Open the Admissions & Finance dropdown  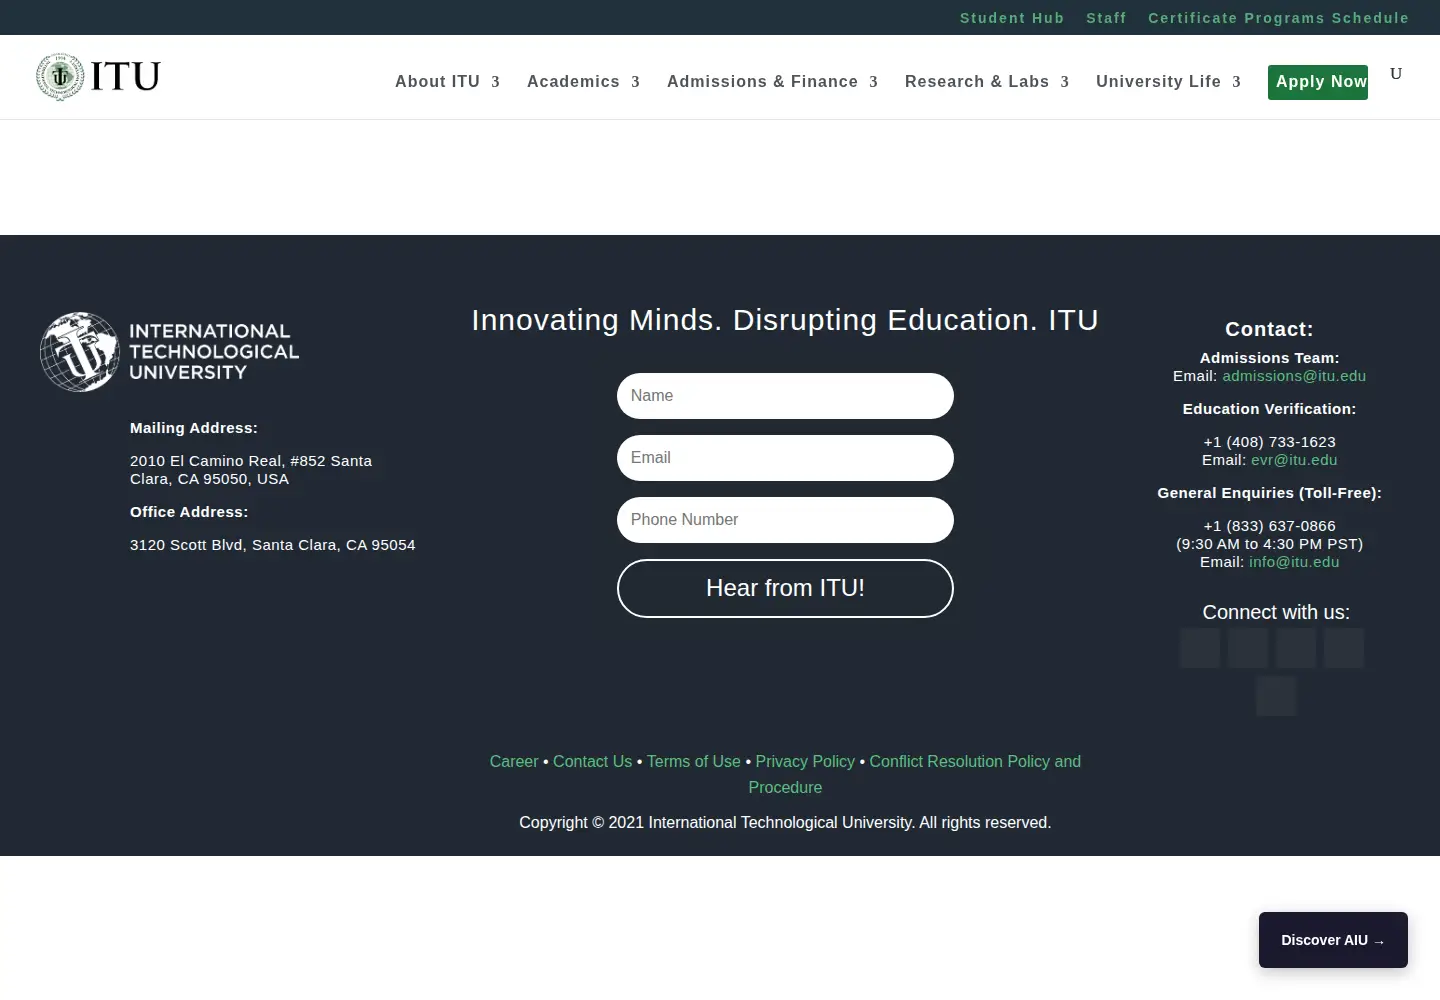(x=772, y=82)
